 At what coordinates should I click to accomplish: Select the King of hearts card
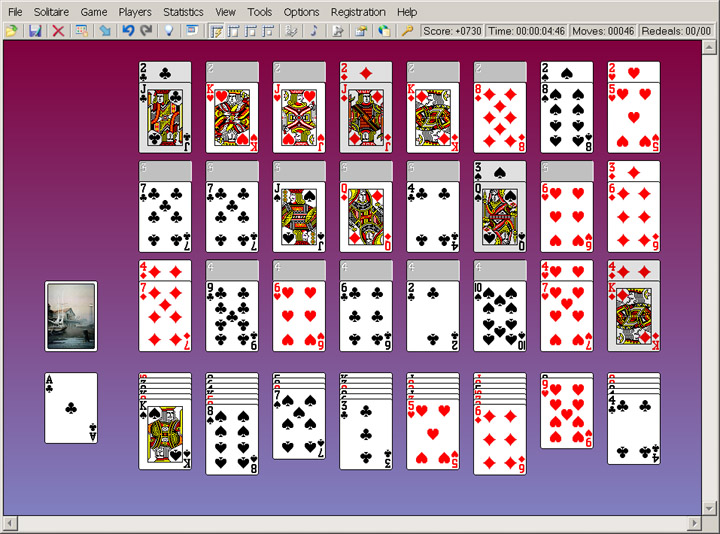pyautogui.click(x=232, y=118)
